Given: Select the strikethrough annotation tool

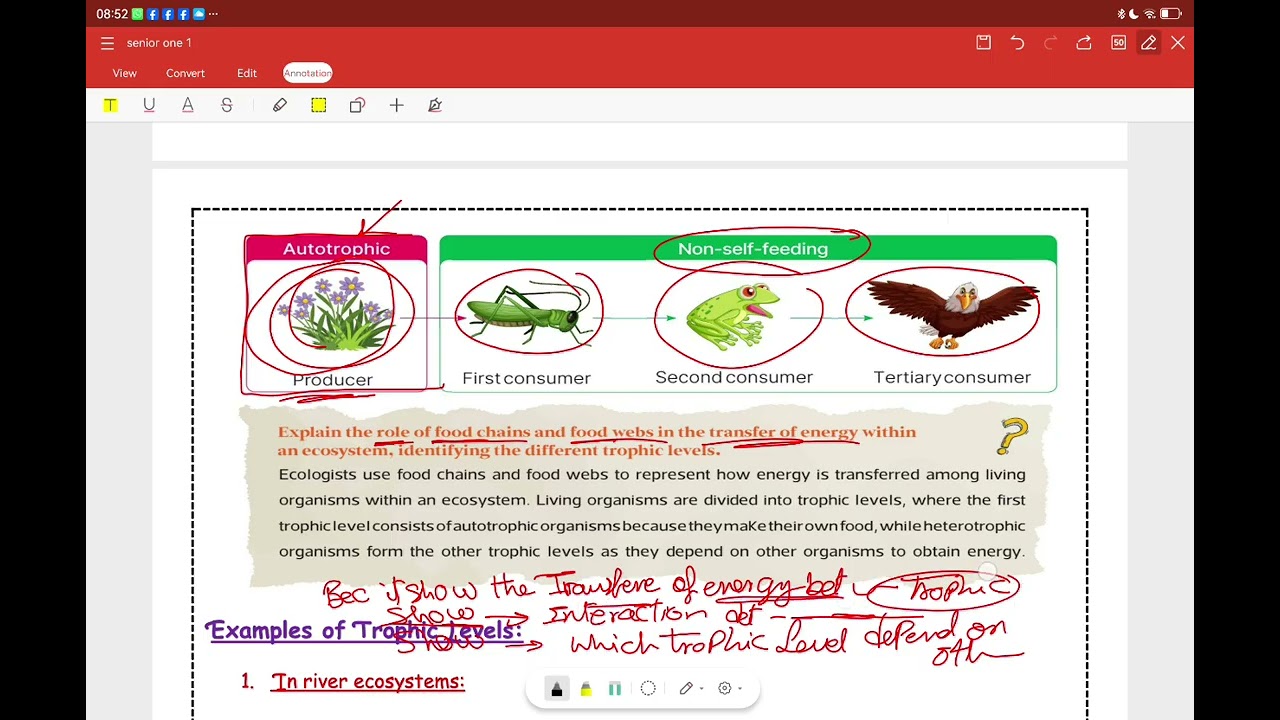Looking at the screenshot, I should point(227,105).
